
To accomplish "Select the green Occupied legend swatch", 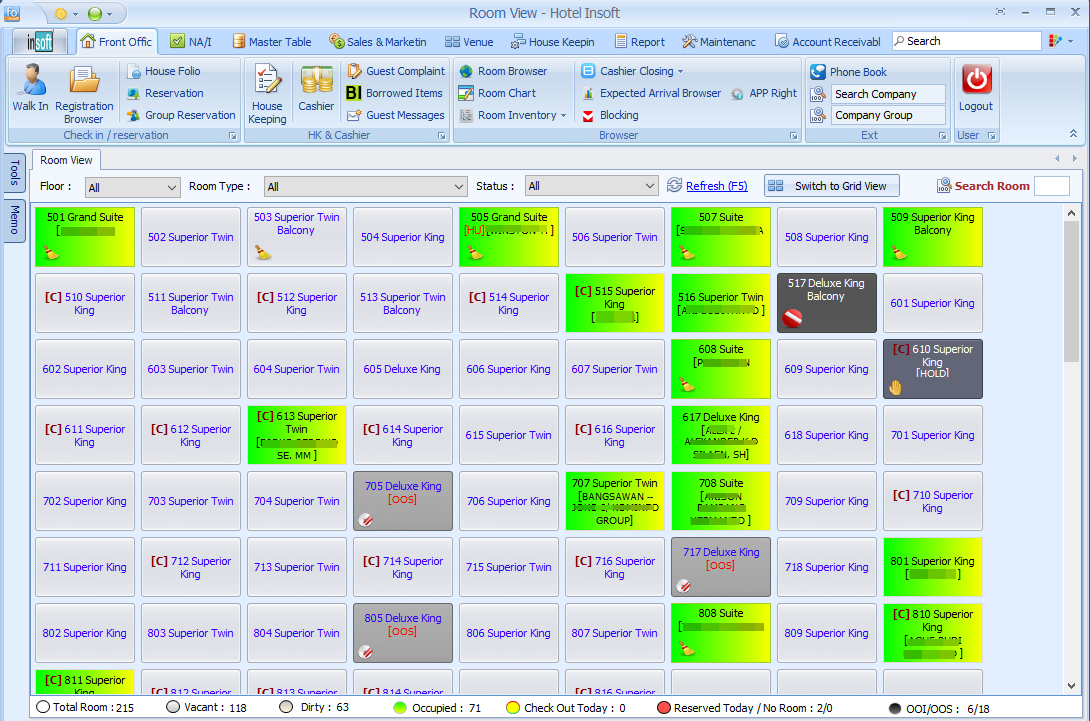I will tap(400, 708).
